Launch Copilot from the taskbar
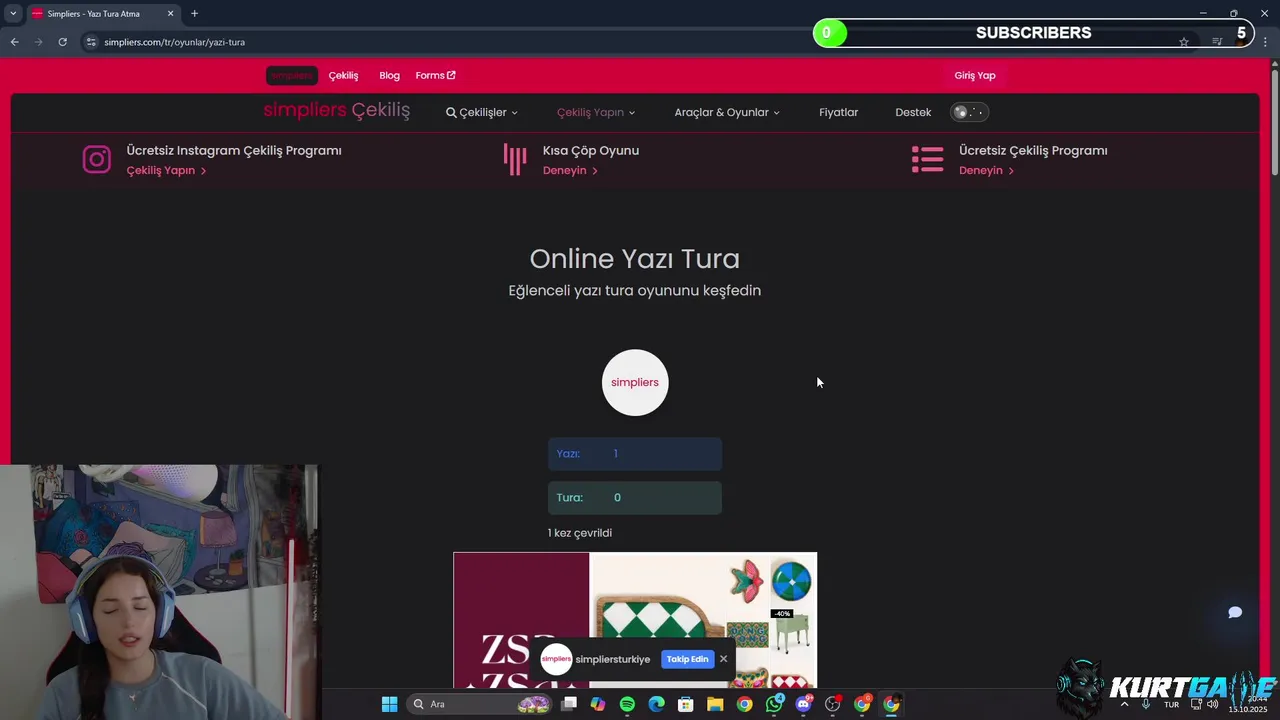This screenshot has height=720, width=1280. point(598,704)
